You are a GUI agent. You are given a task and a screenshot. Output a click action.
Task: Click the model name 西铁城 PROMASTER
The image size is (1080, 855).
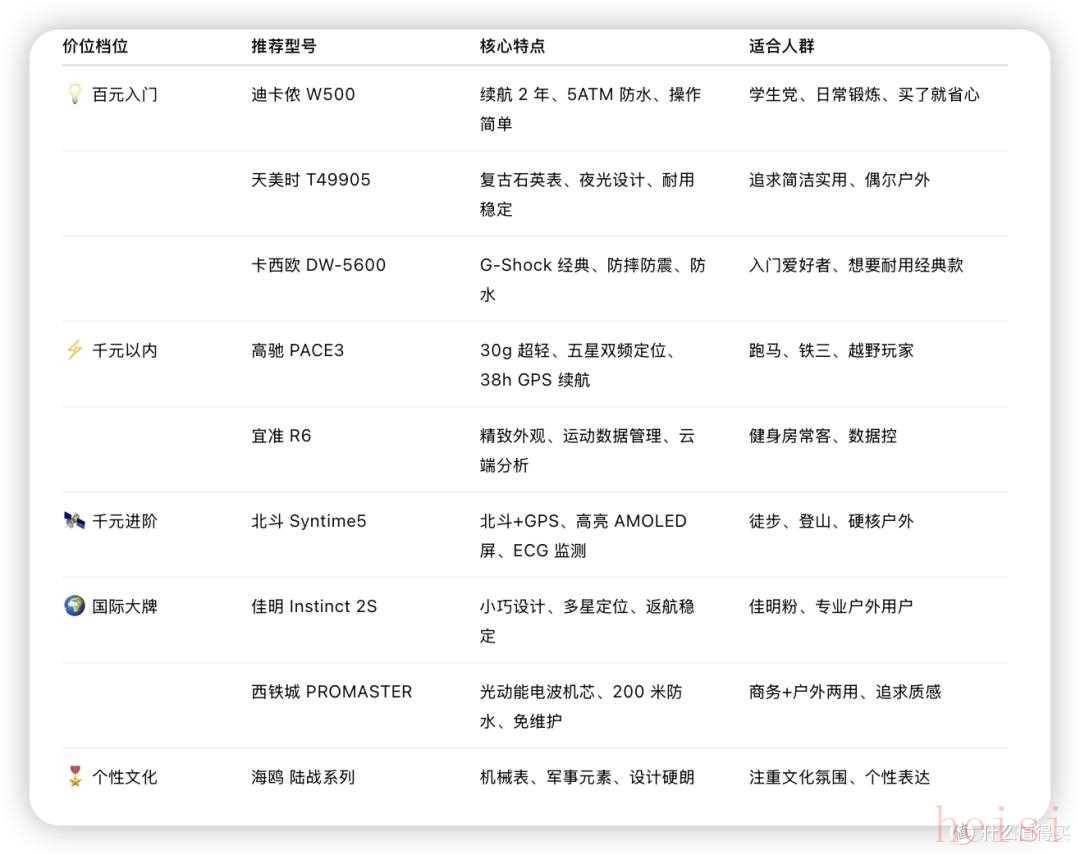331,692
